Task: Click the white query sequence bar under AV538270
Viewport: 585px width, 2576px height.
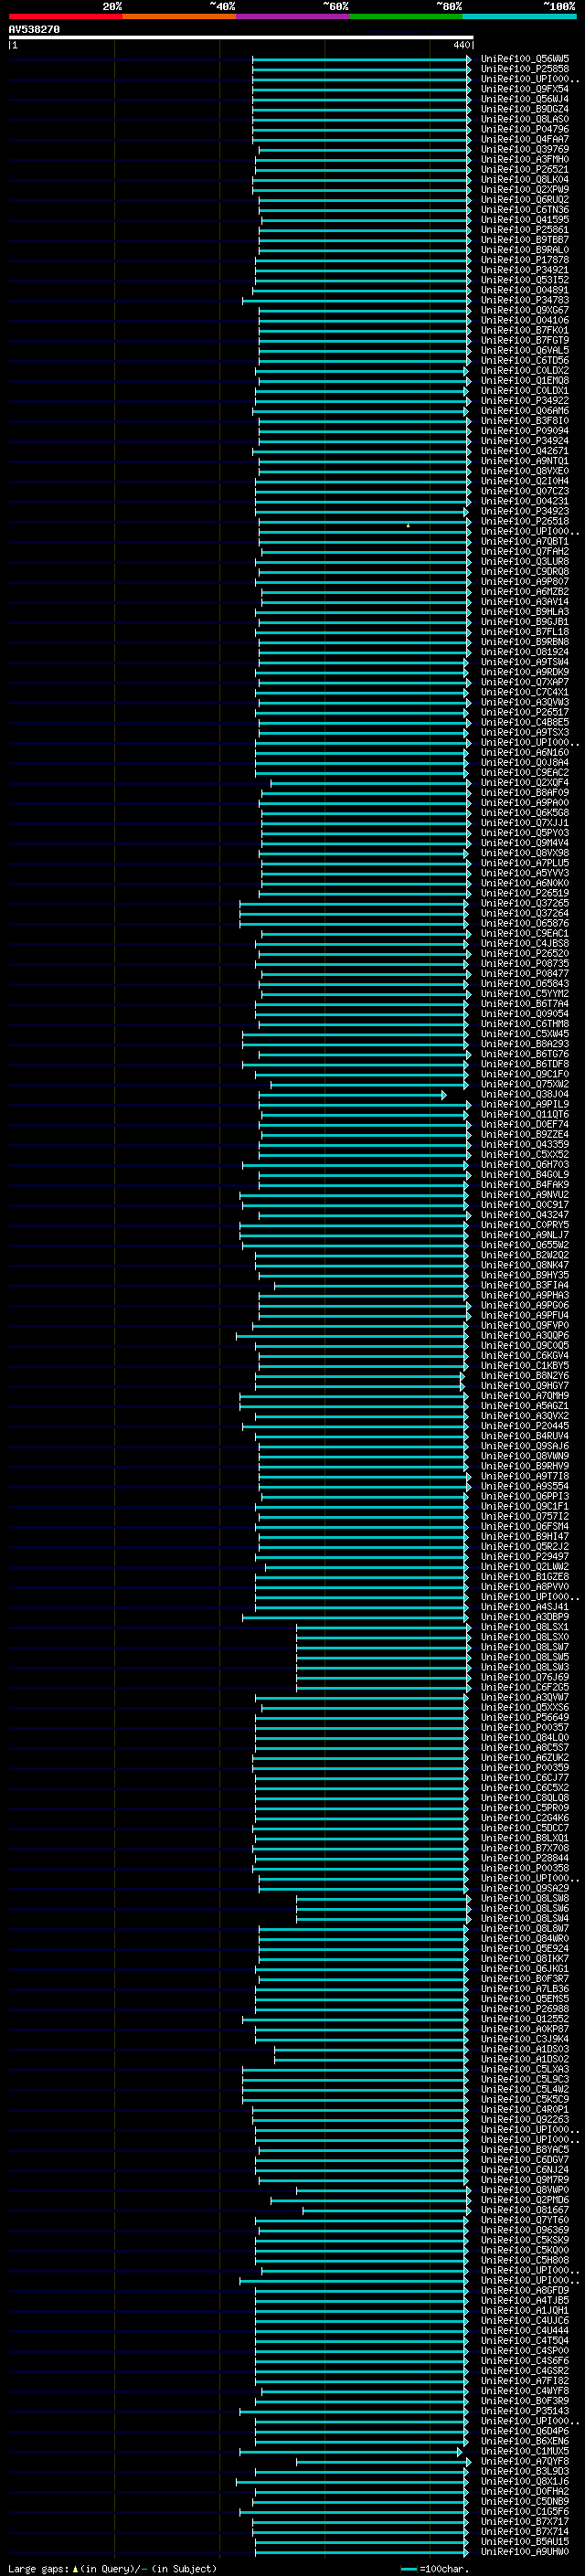Action: [x=241, y=38]
